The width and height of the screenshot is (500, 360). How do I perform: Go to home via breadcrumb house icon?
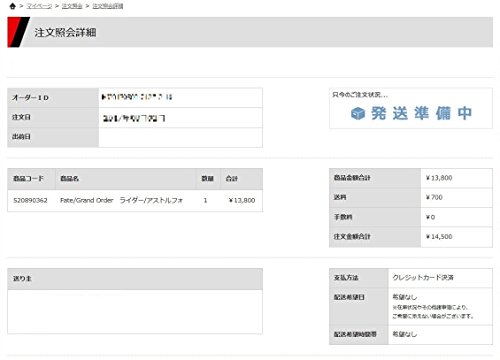13,6
